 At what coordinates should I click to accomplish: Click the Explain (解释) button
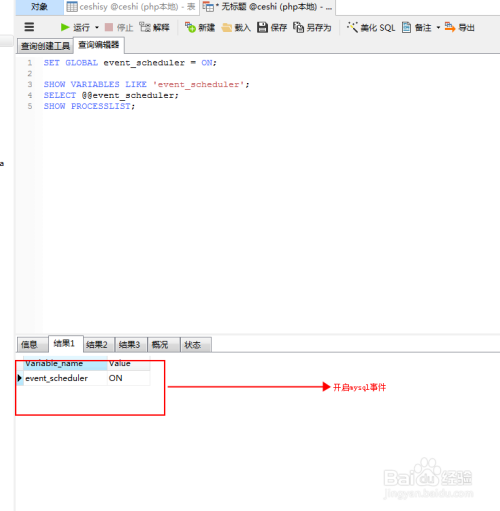(x=154, y=27)
